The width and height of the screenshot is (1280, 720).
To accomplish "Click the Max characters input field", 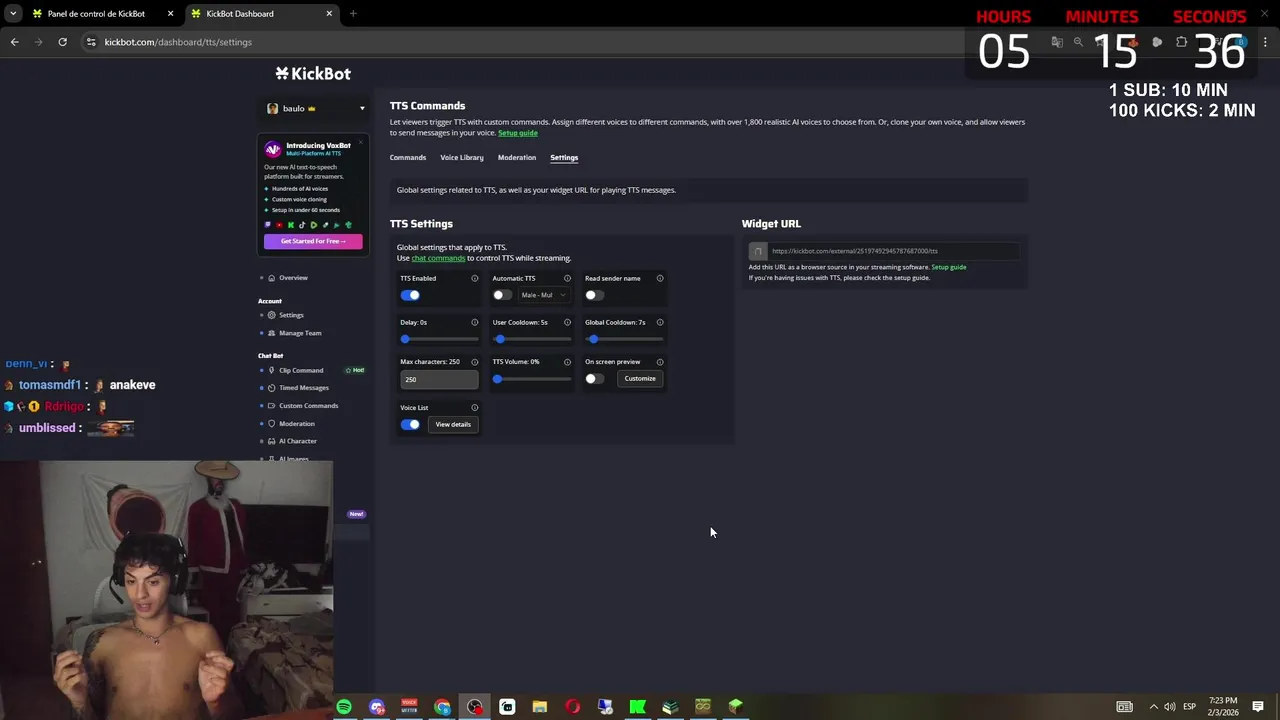I will coord(439,379).
